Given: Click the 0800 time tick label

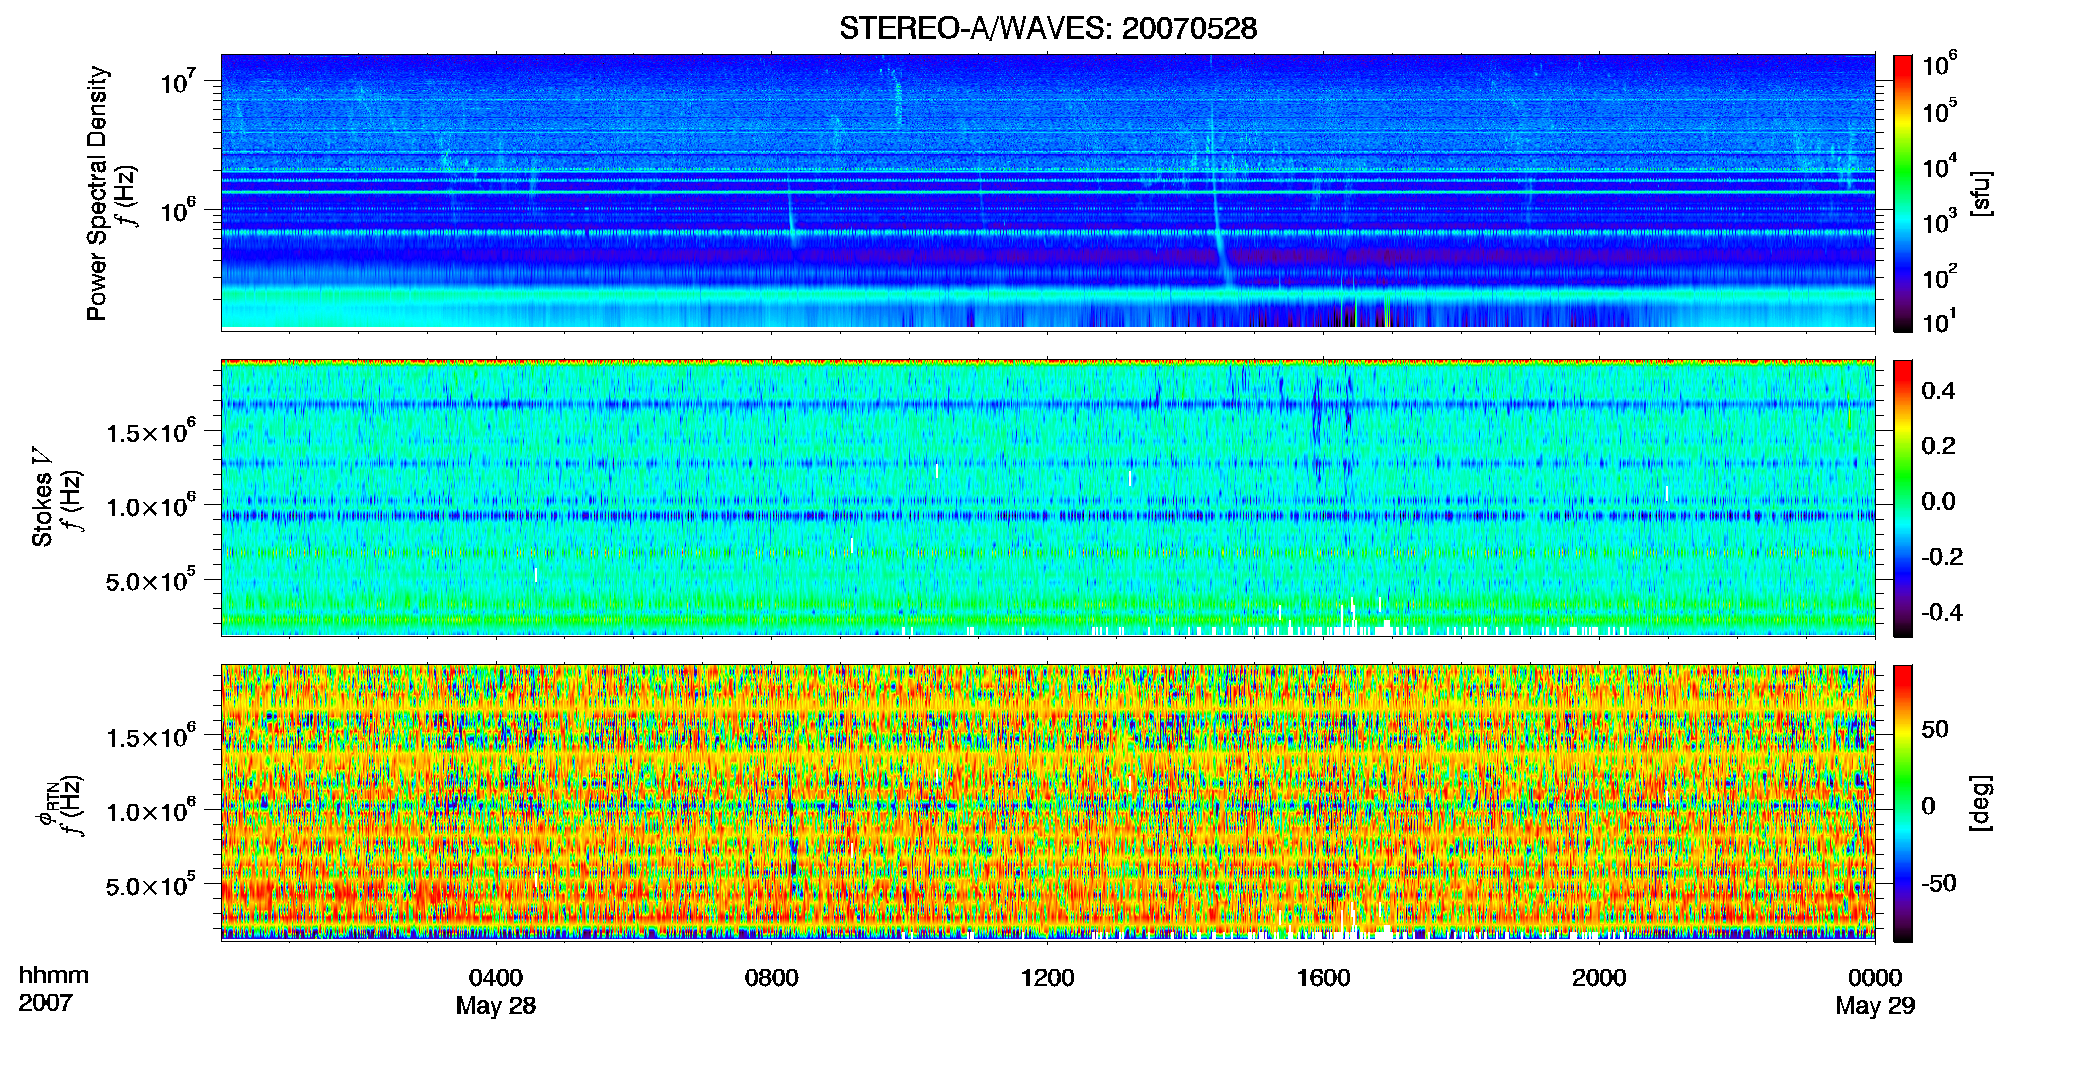Looking at the screenshot, I should click(772, 978).
